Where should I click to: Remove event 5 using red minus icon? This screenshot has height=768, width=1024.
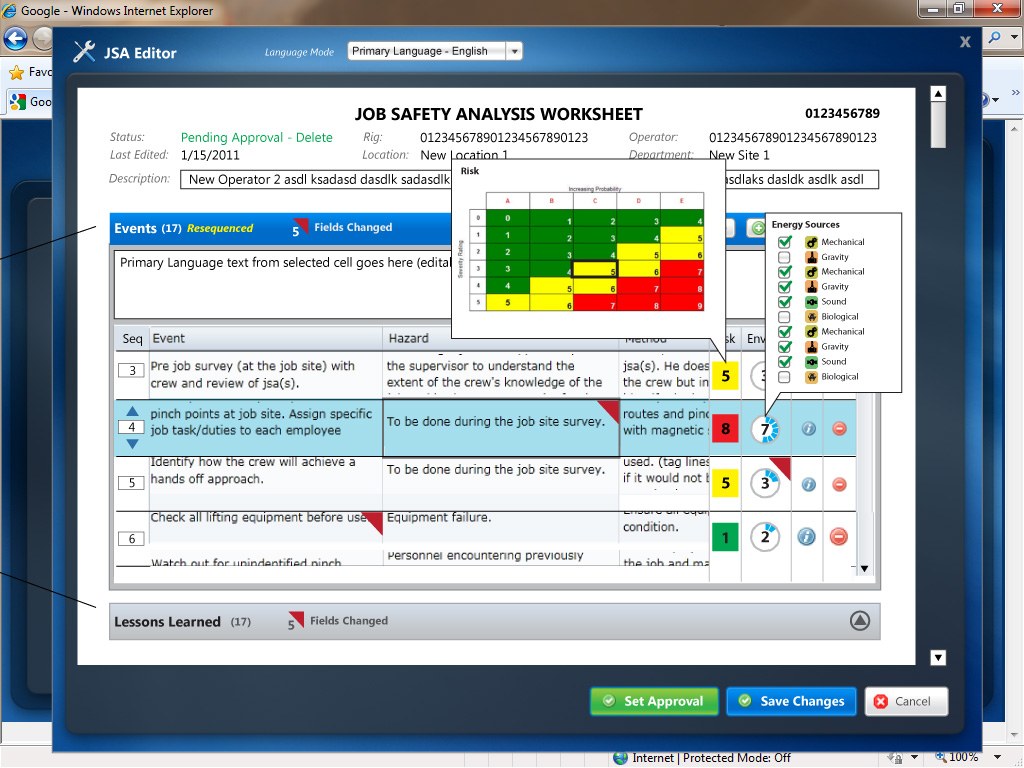839,485
